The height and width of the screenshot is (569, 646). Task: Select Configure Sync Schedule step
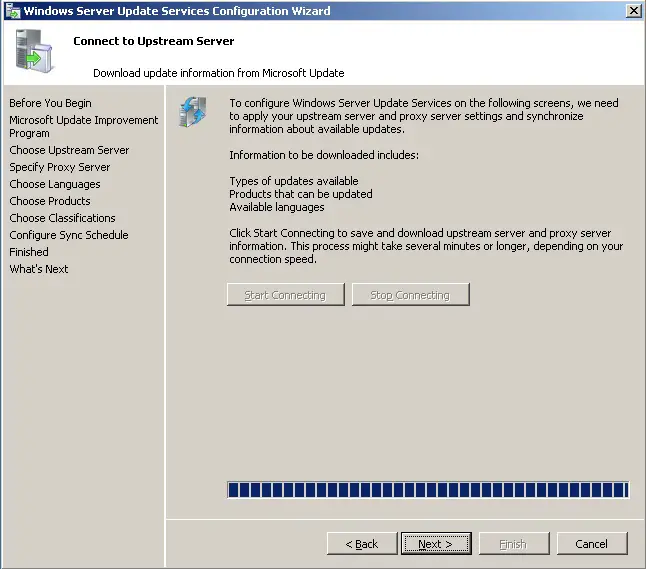pos(69,235)
